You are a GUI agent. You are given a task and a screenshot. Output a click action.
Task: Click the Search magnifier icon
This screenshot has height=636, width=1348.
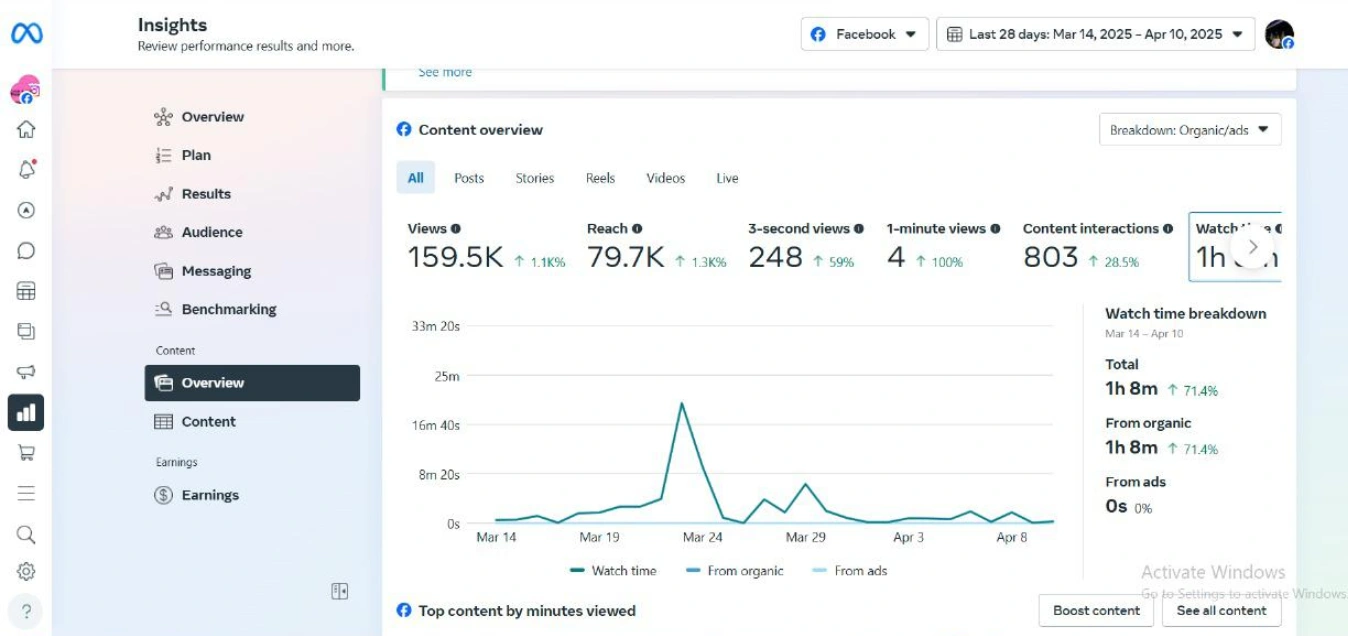pos(26,534)
